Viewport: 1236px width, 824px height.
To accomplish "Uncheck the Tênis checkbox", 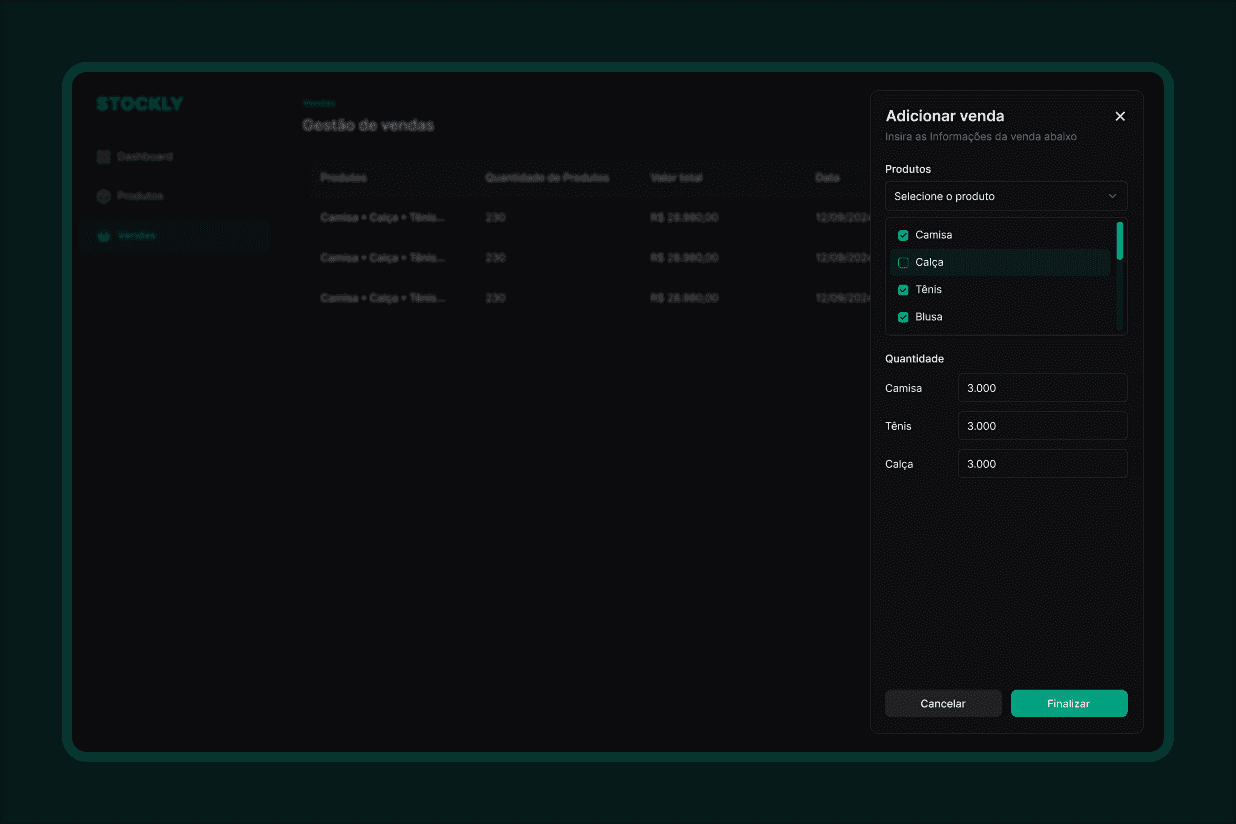I will coord(903,289).
